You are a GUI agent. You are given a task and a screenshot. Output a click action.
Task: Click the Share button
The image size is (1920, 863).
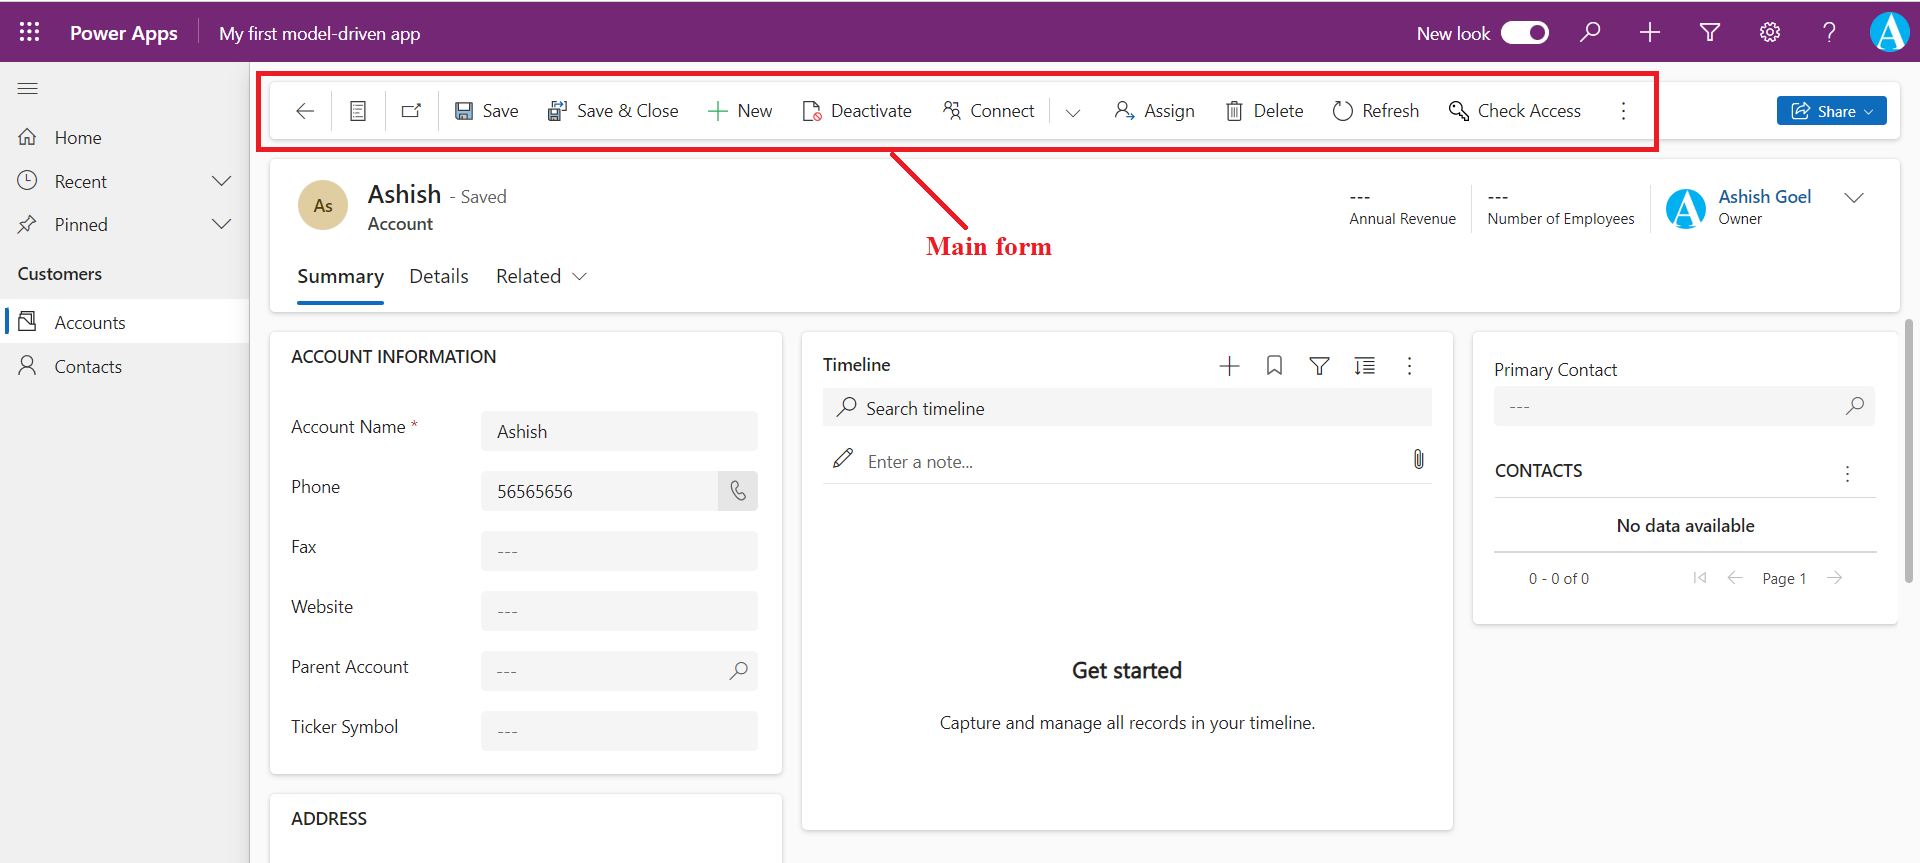point(1830,111)
